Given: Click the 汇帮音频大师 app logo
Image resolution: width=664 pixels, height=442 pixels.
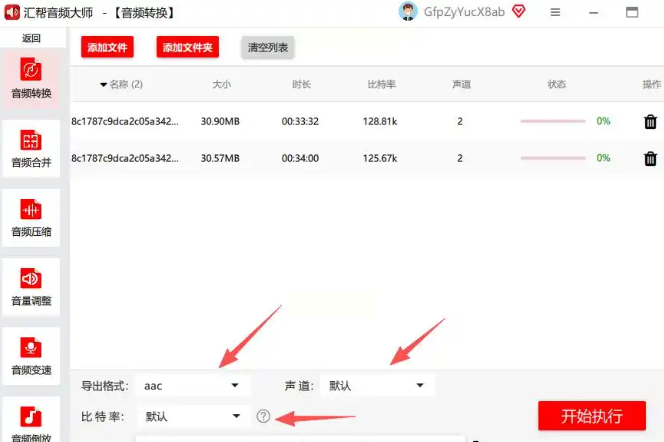Looking at the screenshot, I should (x=12, y=12).
